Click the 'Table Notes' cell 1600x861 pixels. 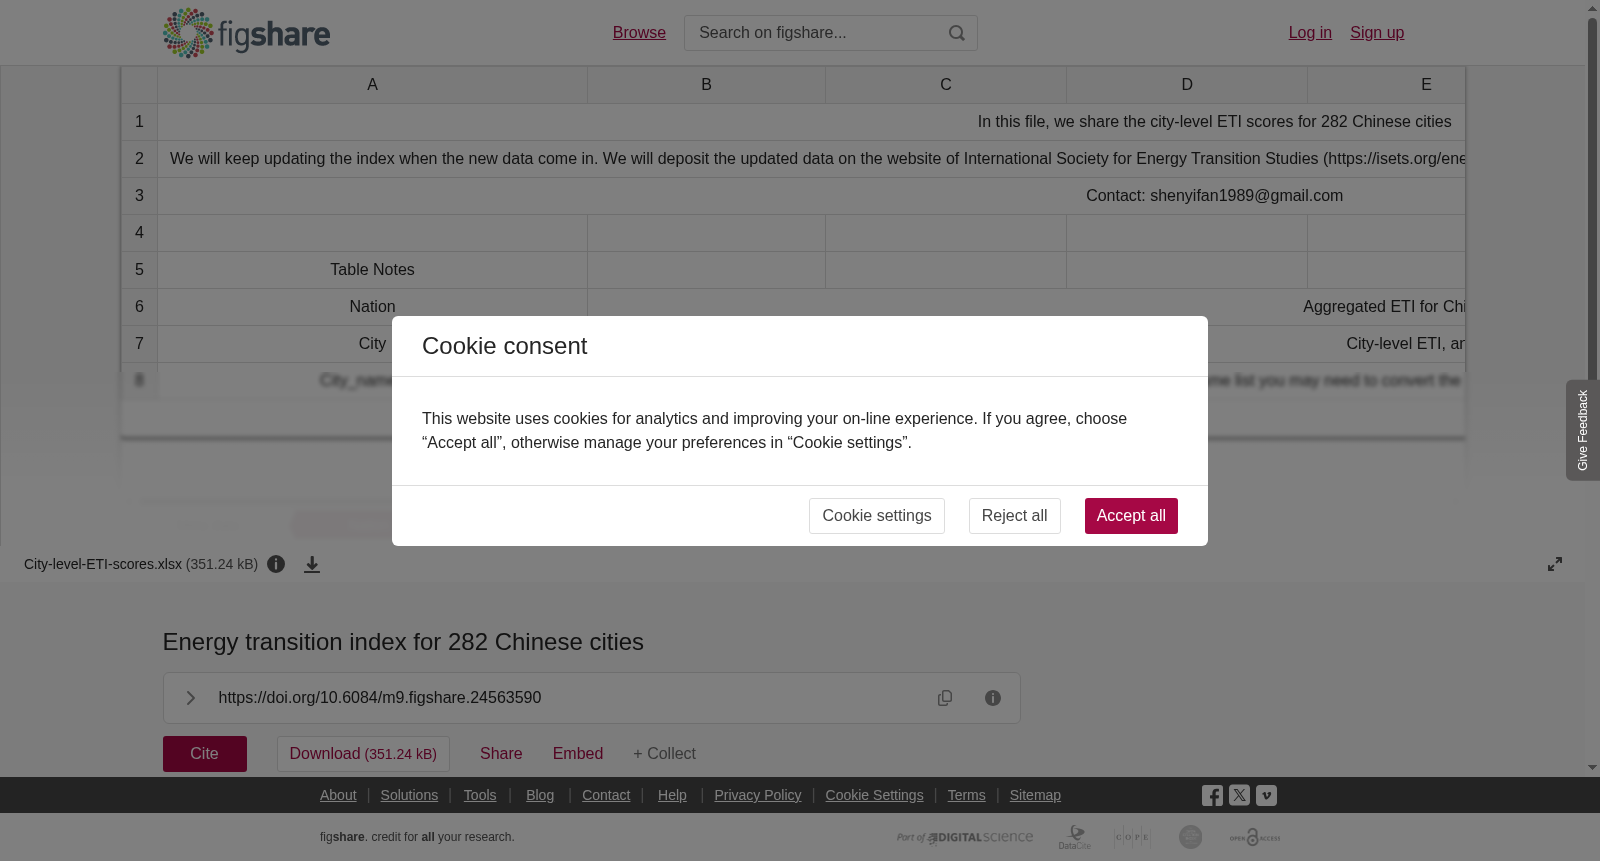point(372,270)
